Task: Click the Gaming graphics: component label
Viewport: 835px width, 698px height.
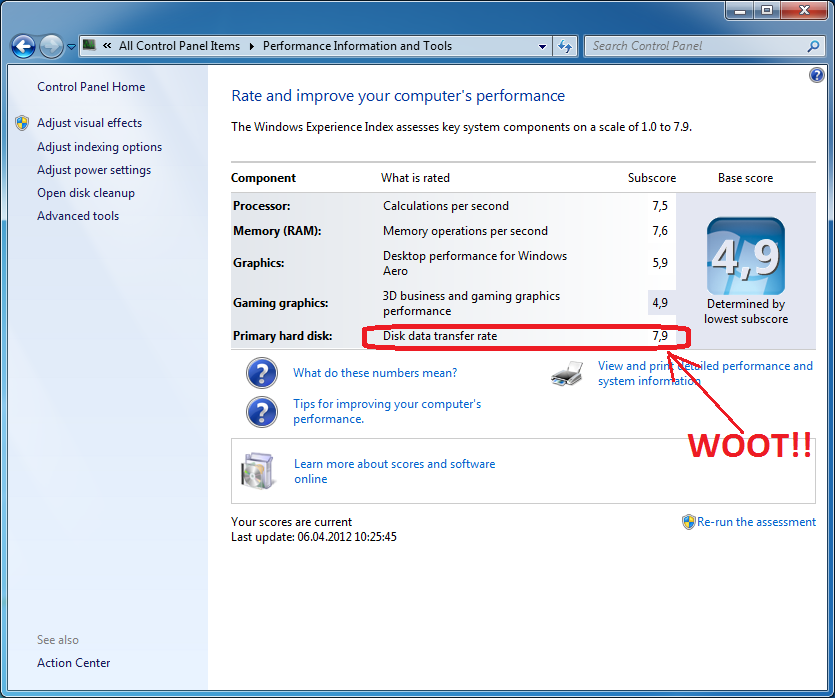Action: 281,303
